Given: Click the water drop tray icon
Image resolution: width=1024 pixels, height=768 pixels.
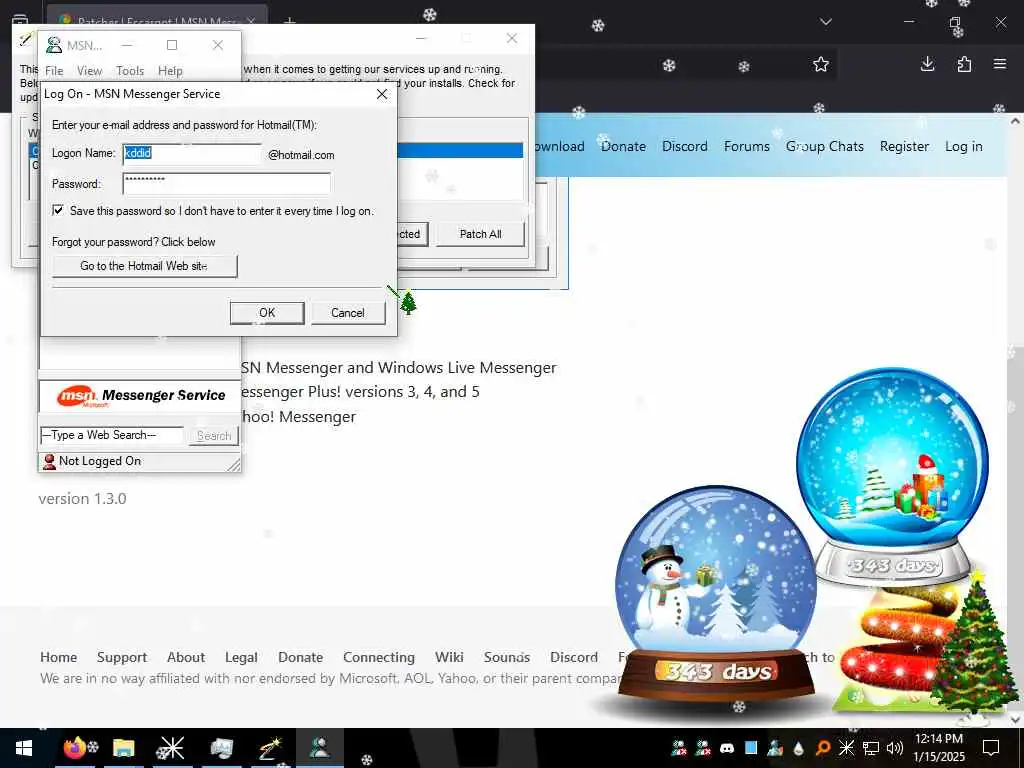Looking at the screenshot, I should (799, 748).
